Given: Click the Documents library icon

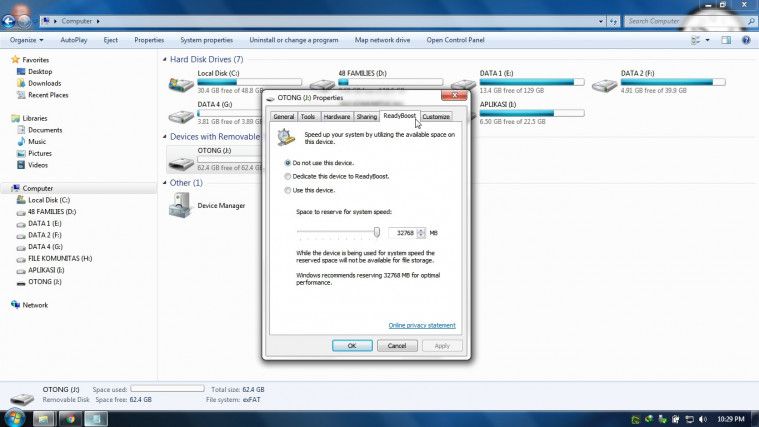Looking at the screenshot, I should [21, 130].
